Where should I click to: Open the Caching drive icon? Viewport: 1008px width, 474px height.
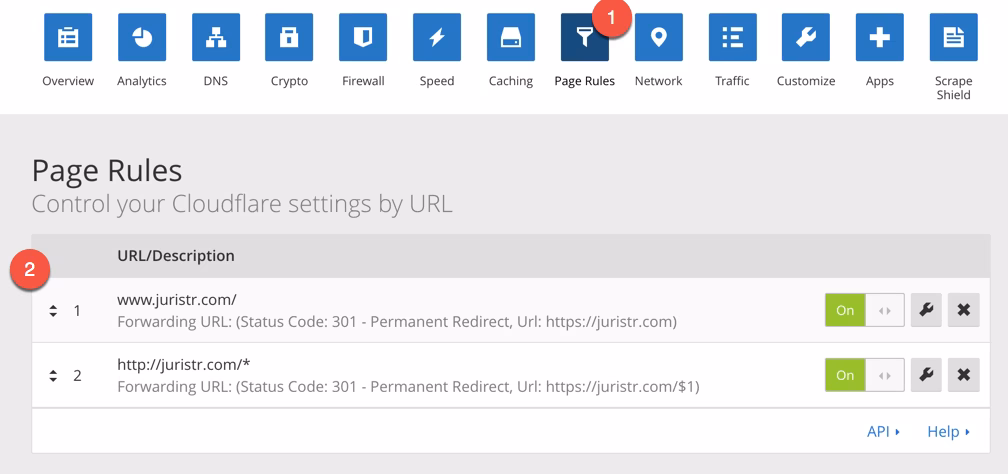[511, 38]
